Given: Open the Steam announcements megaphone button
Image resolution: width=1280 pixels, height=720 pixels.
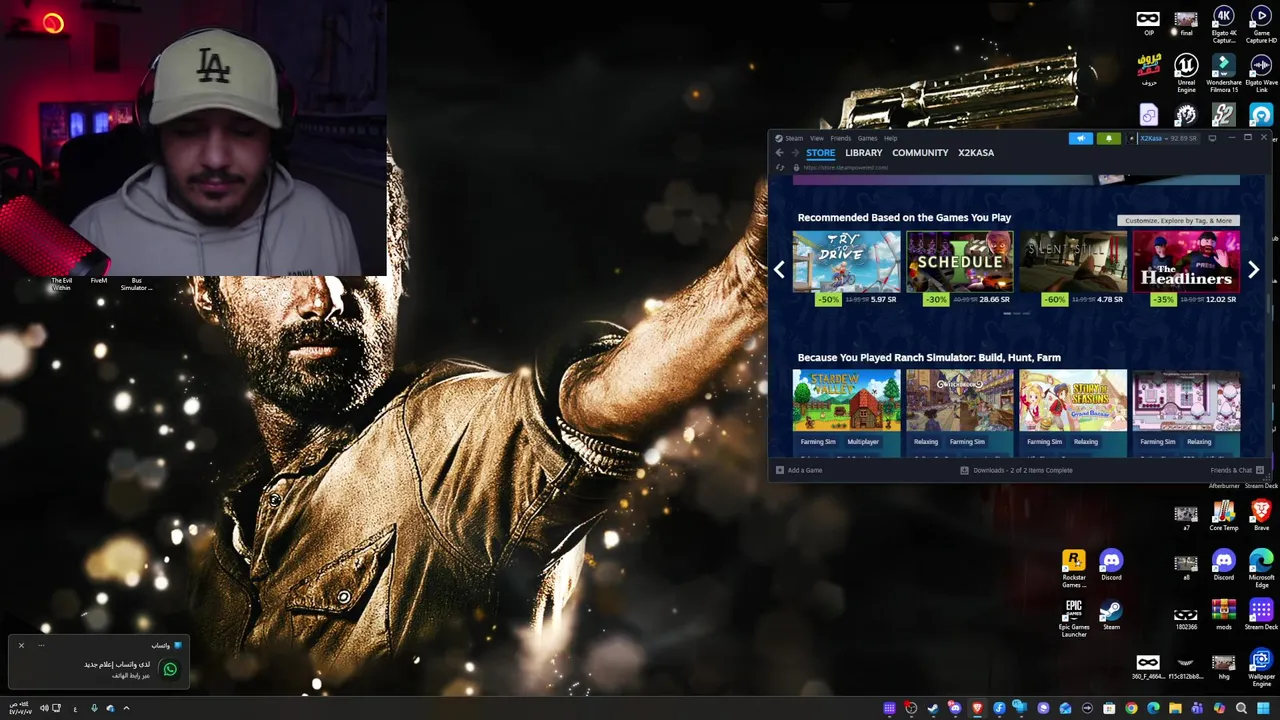Looking at the screenshot, I should pos(1081,138).
